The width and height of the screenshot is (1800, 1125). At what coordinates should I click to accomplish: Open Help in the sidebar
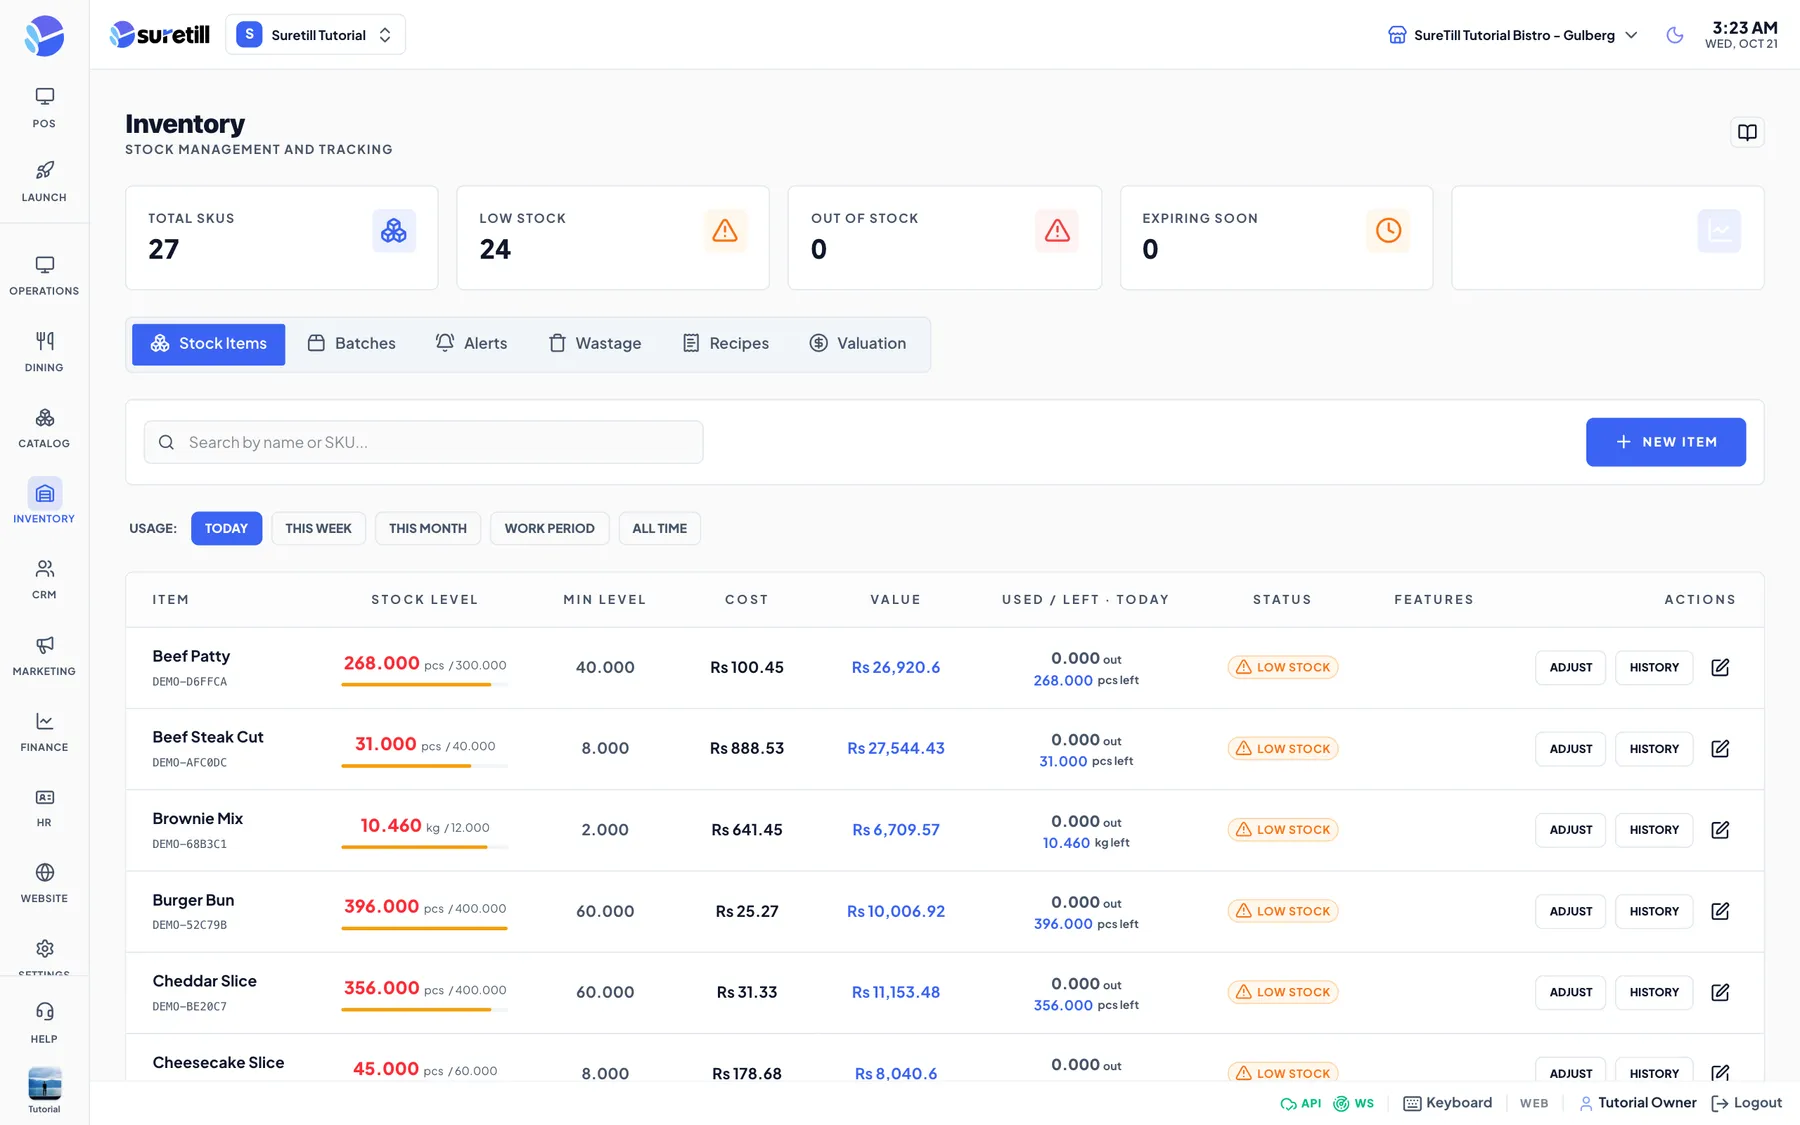pyautogui.click(x=44, y=1023)
